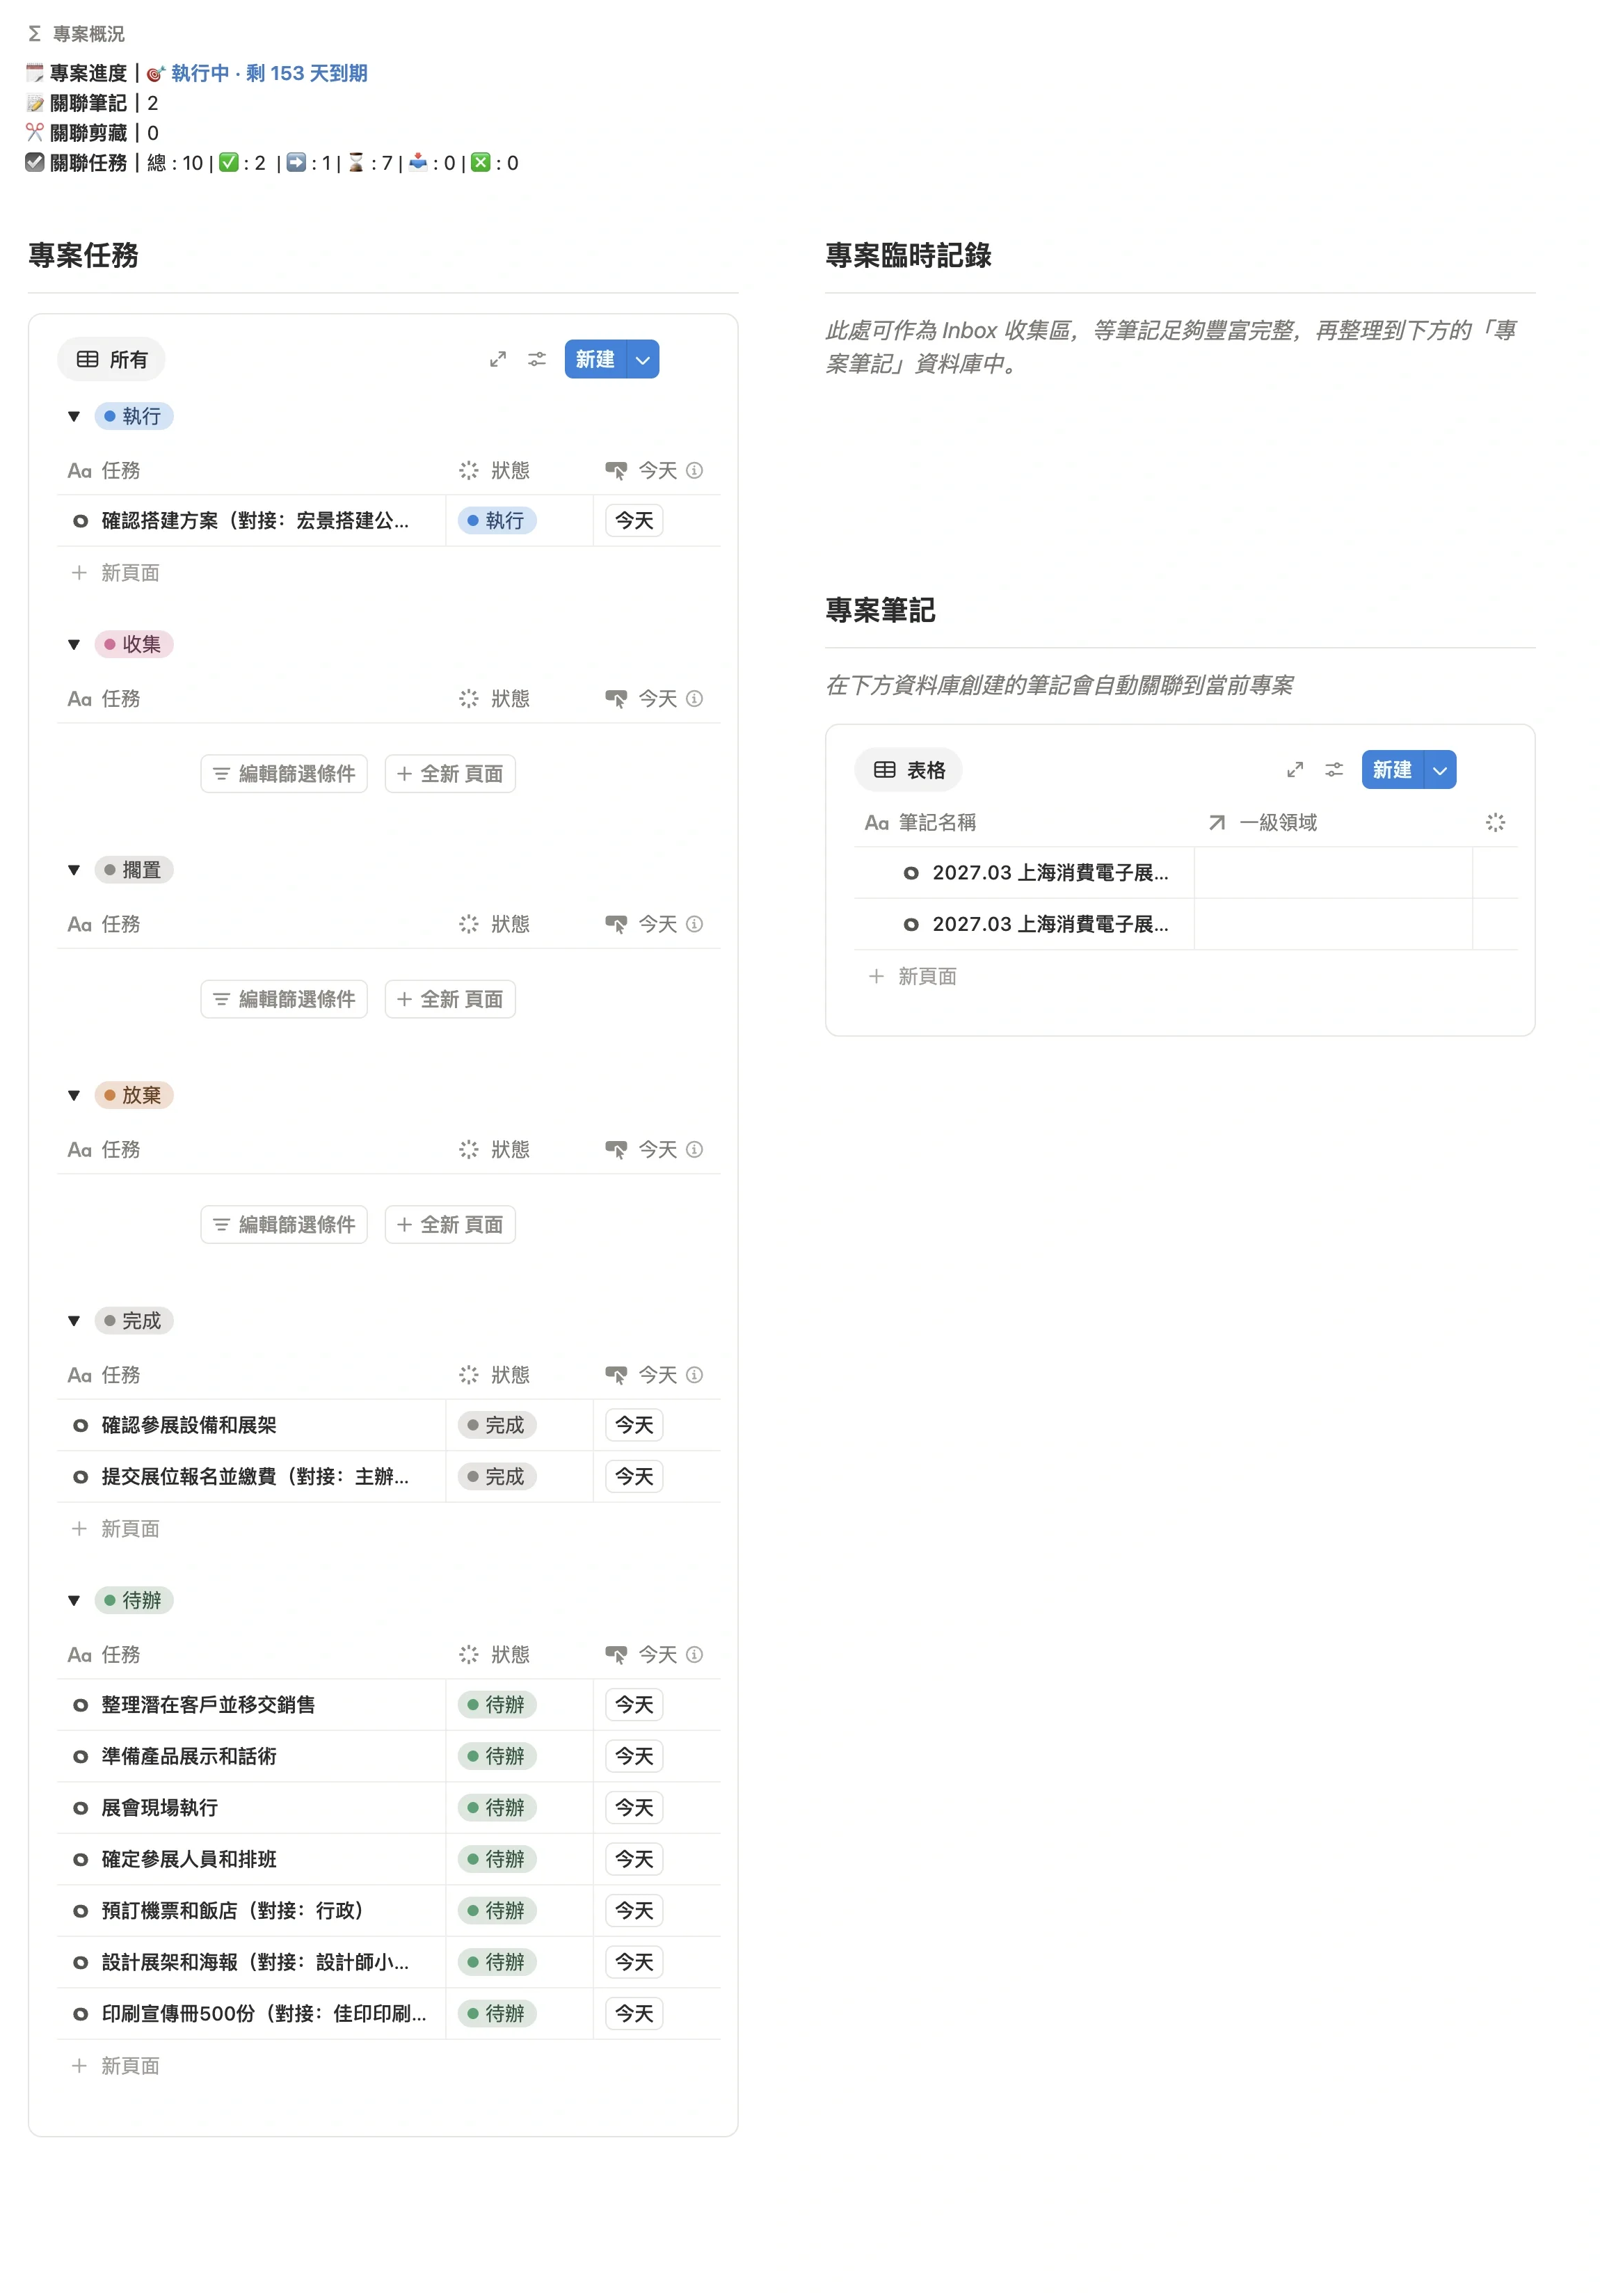Click page icon of first 2027.03 上海消費電子展 note

(x=910, y=873)
